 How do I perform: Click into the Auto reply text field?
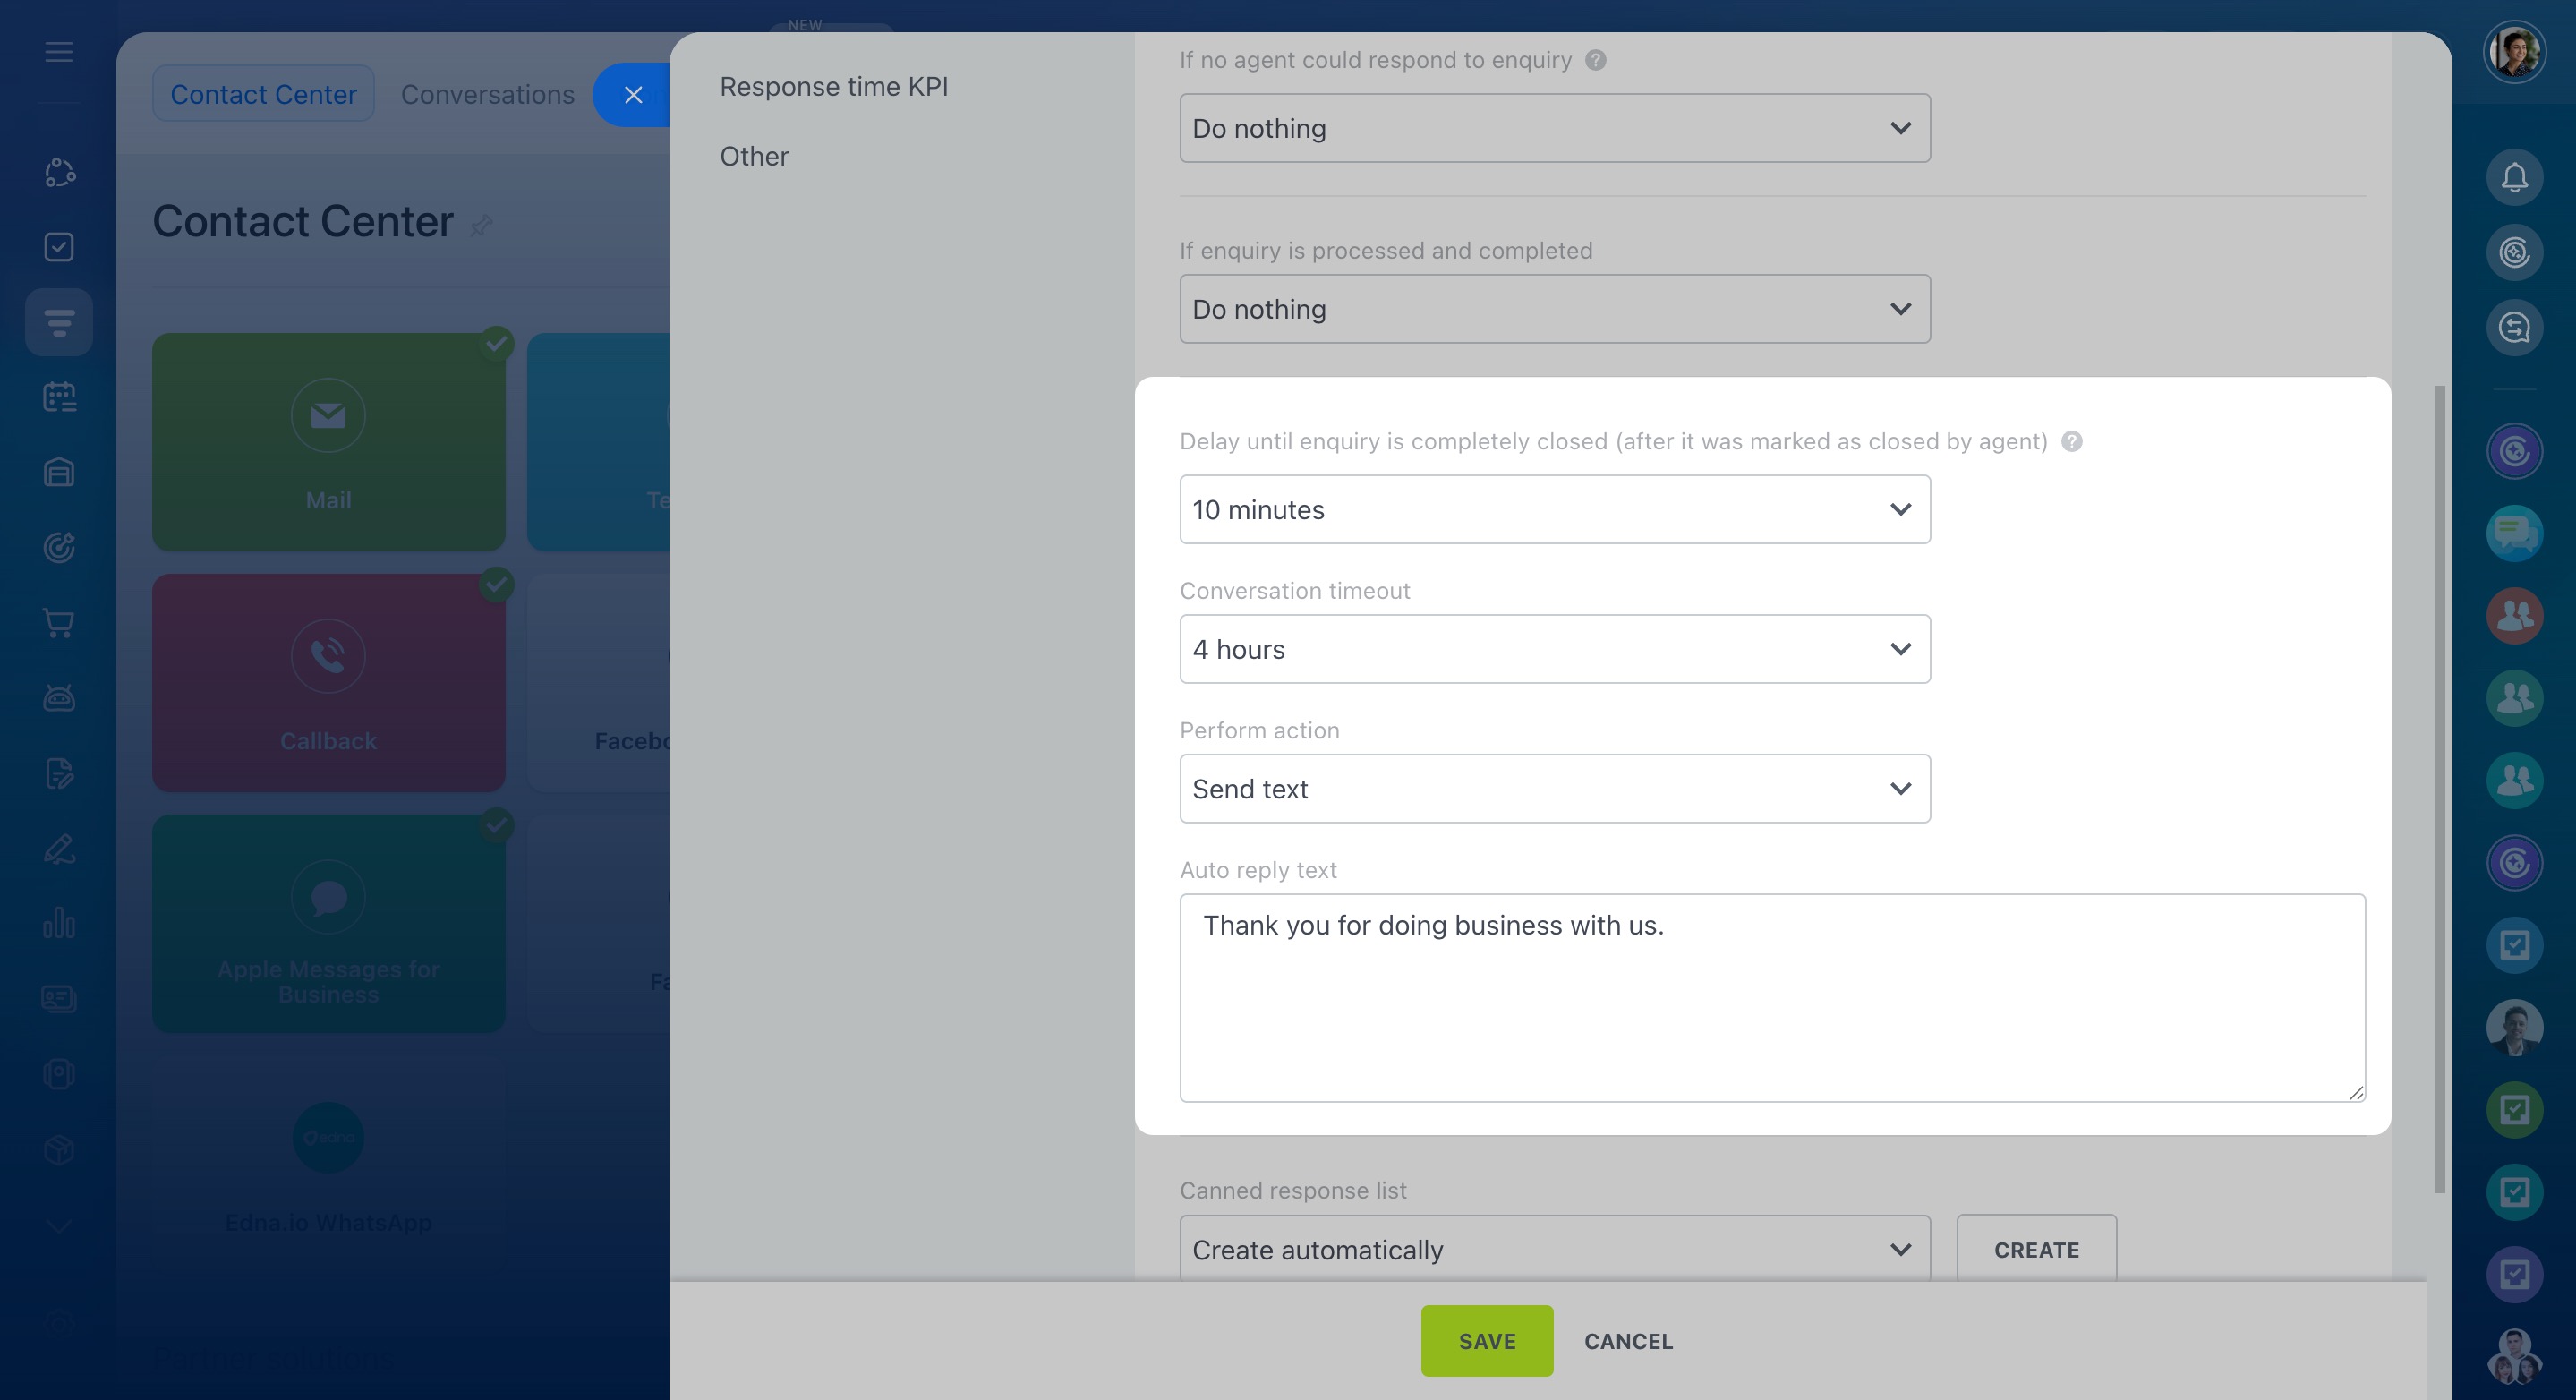pos(1772,998)
